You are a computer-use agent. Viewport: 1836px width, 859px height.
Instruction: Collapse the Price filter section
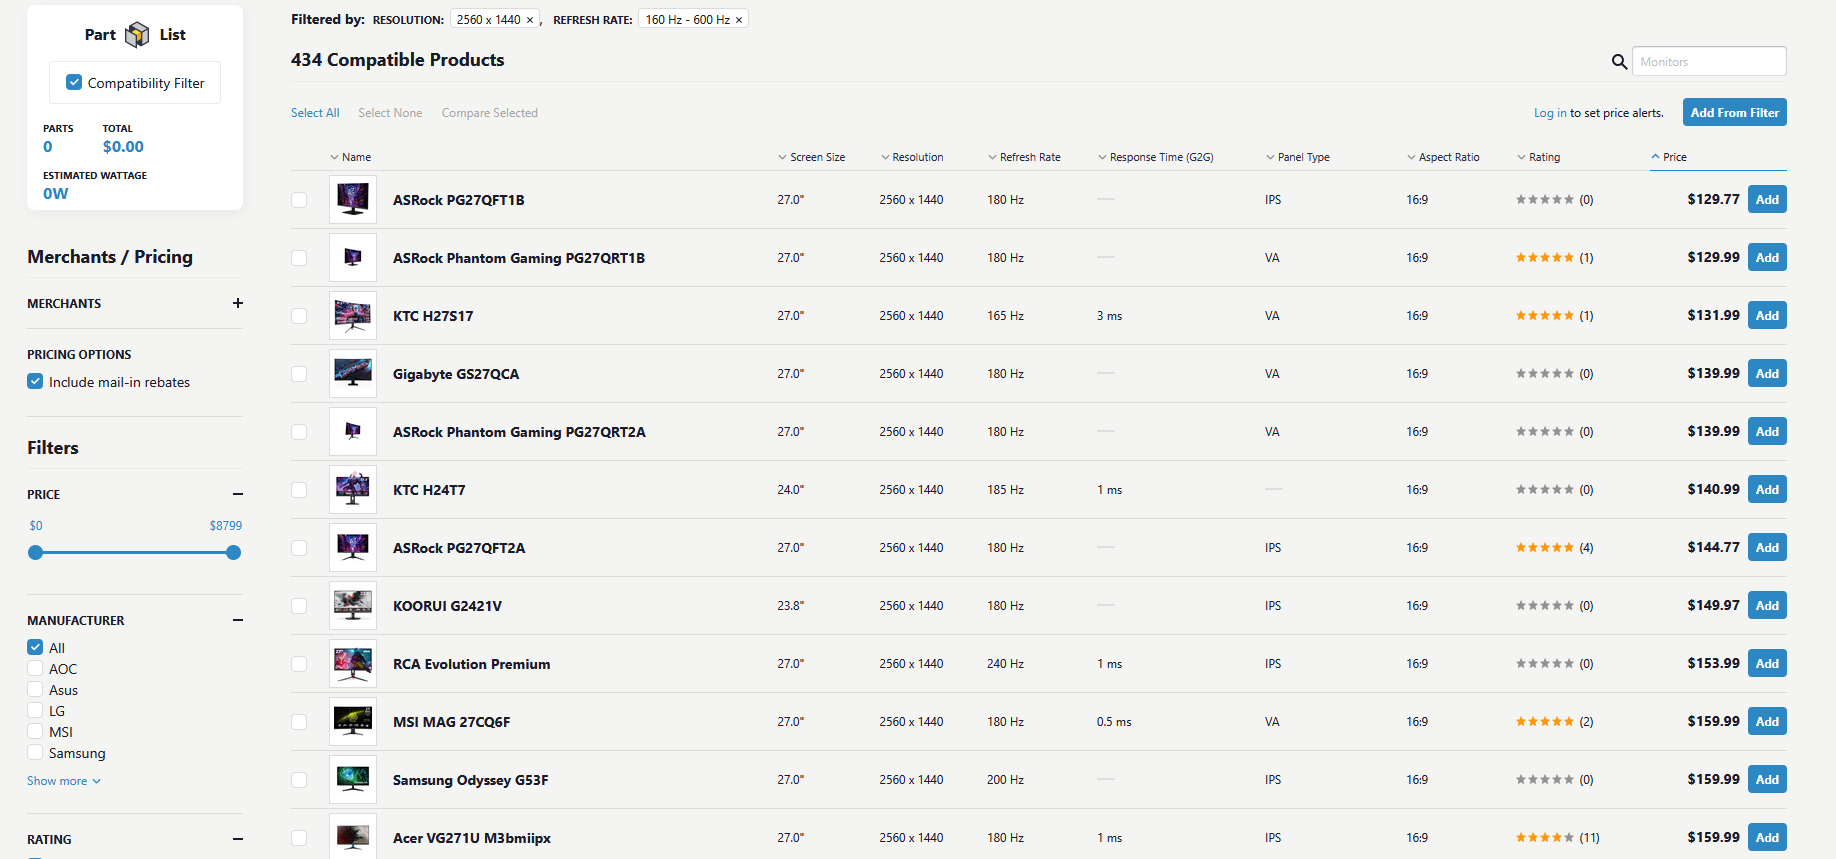238,494
